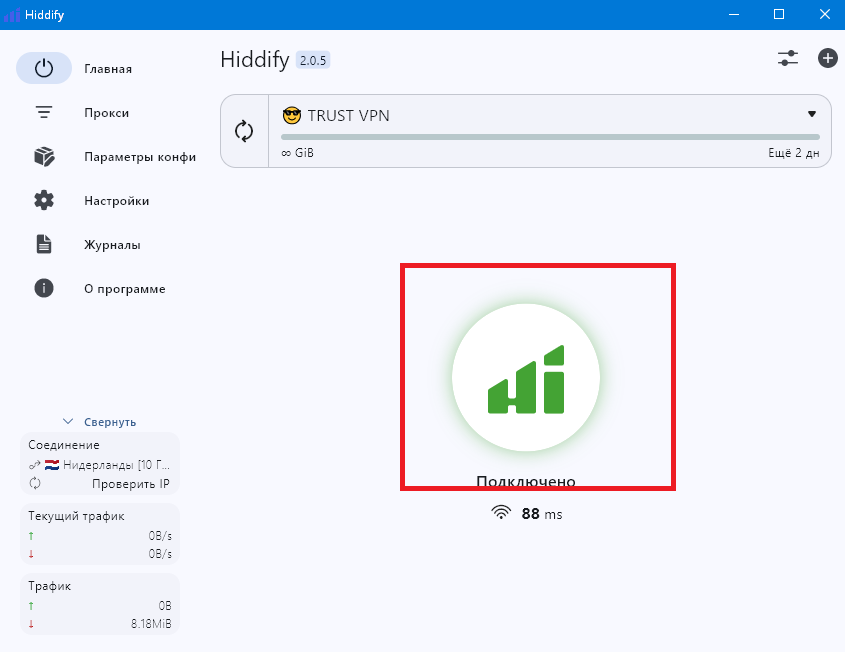Open Параметры конфигурации box icon
This screenshot has height=652, width=845.
pos(44,157)
